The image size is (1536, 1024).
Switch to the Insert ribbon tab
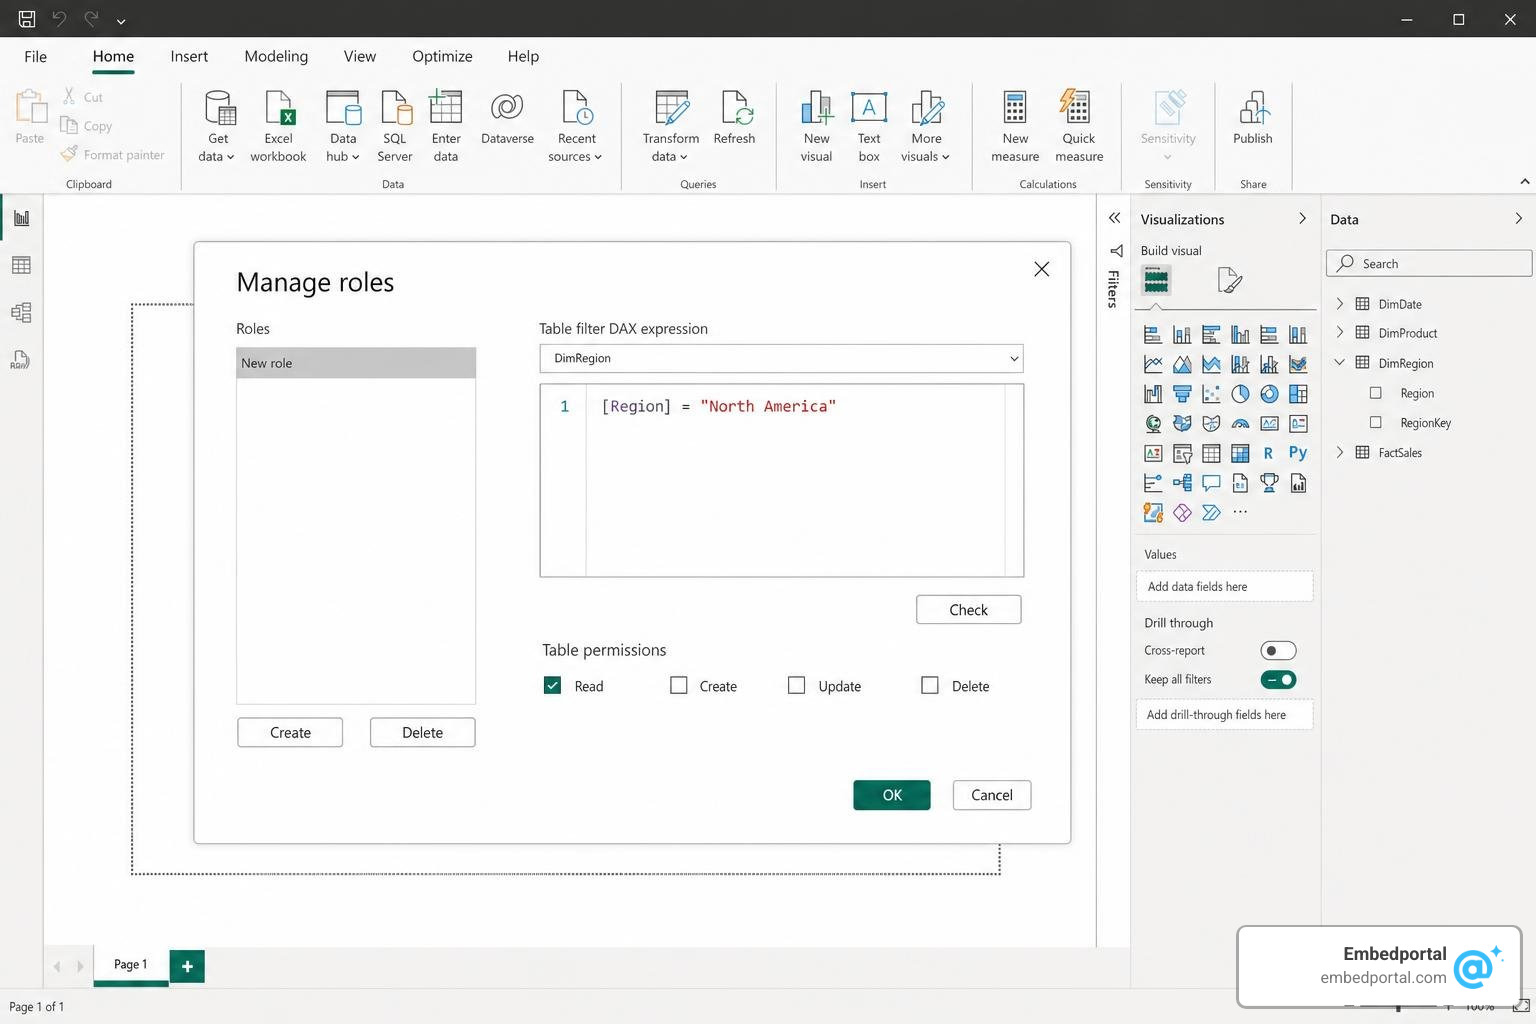(189, 56)
